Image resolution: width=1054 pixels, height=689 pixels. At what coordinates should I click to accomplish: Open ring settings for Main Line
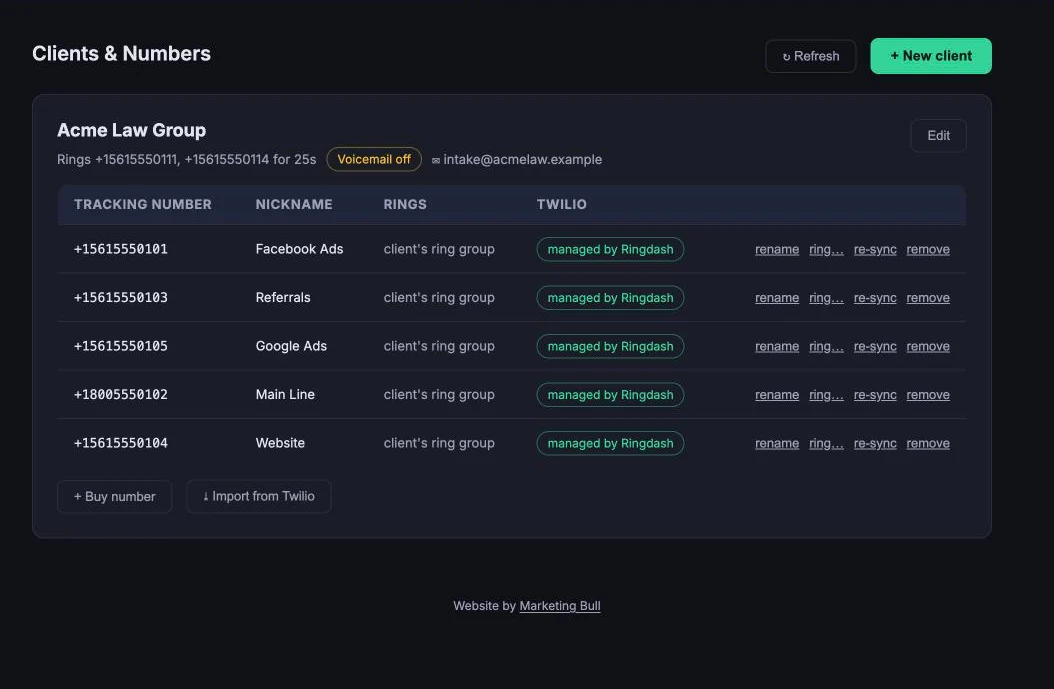826,395
